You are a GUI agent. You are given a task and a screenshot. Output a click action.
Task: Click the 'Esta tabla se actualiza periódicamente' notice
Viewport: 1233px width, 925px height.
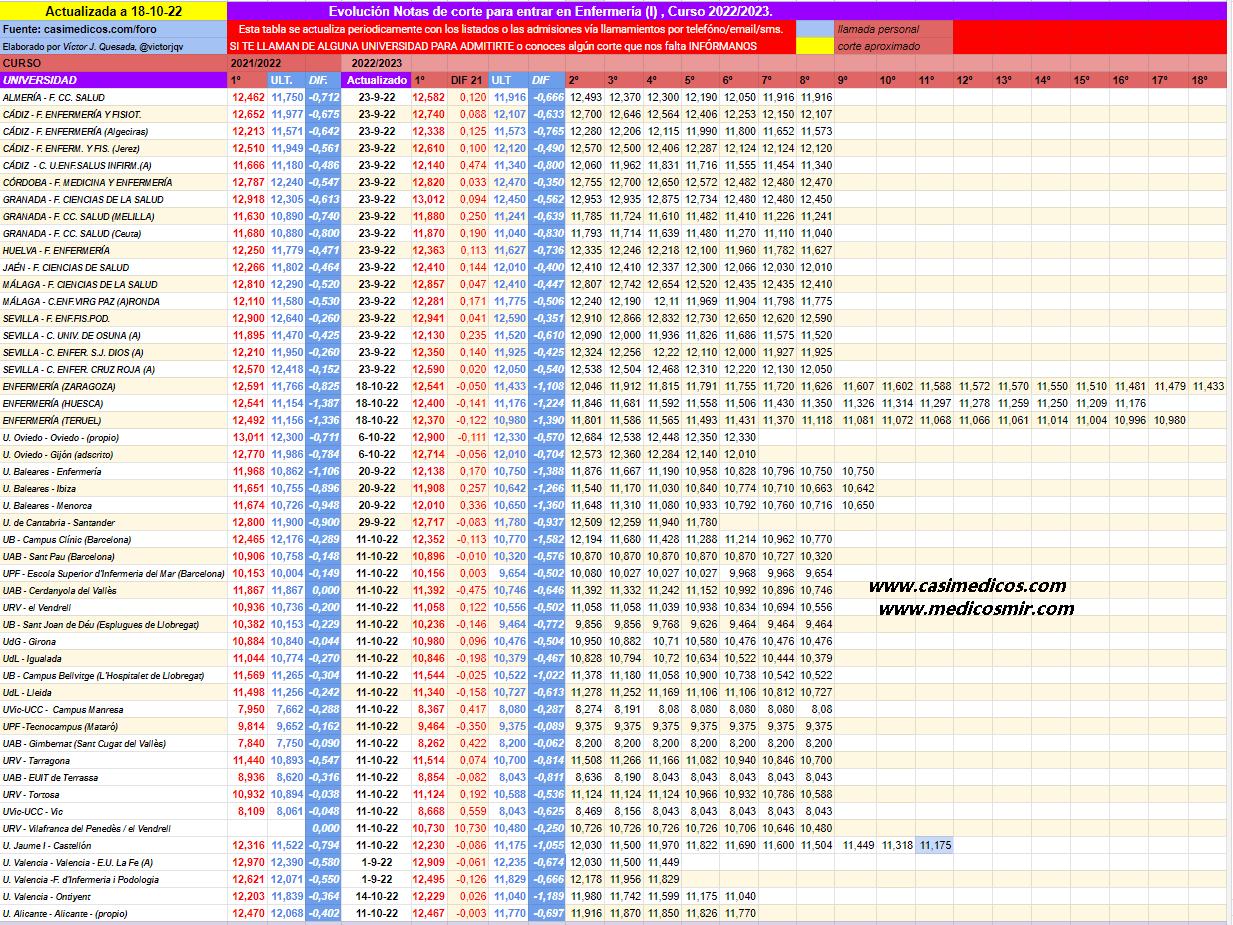click(x=511, y=29)
